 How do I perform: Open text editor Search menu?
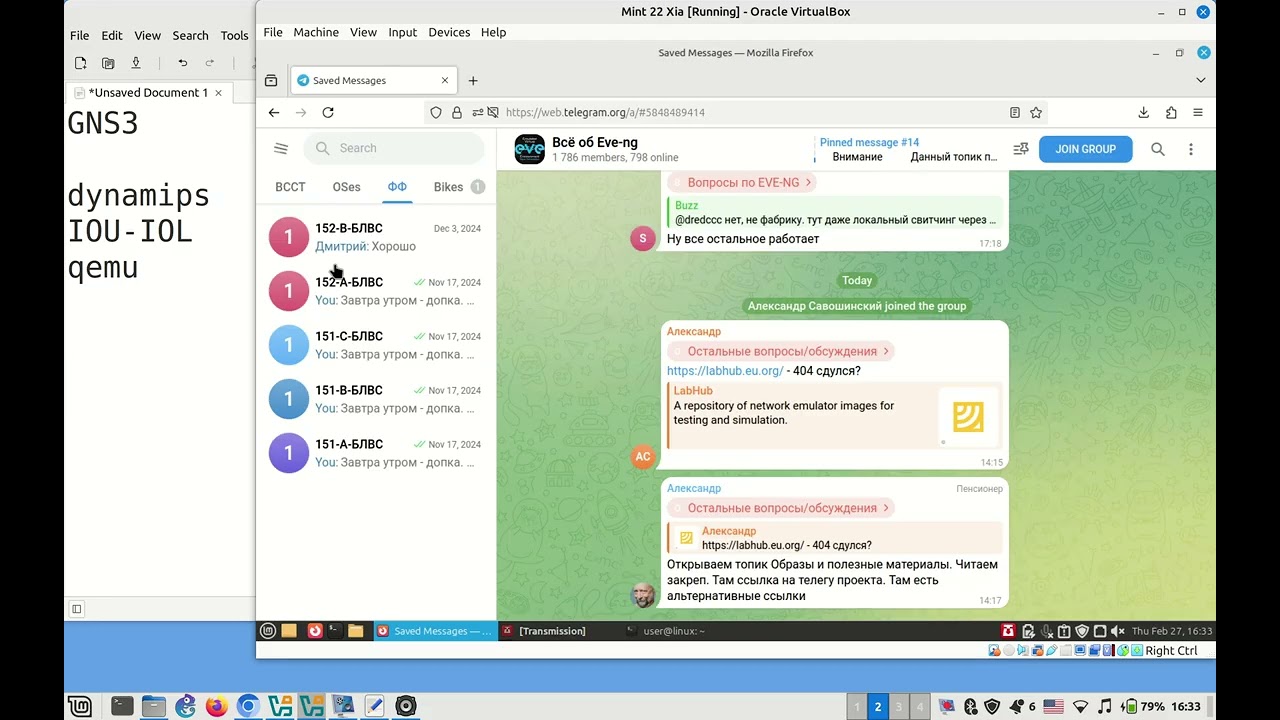coord(190,35)
